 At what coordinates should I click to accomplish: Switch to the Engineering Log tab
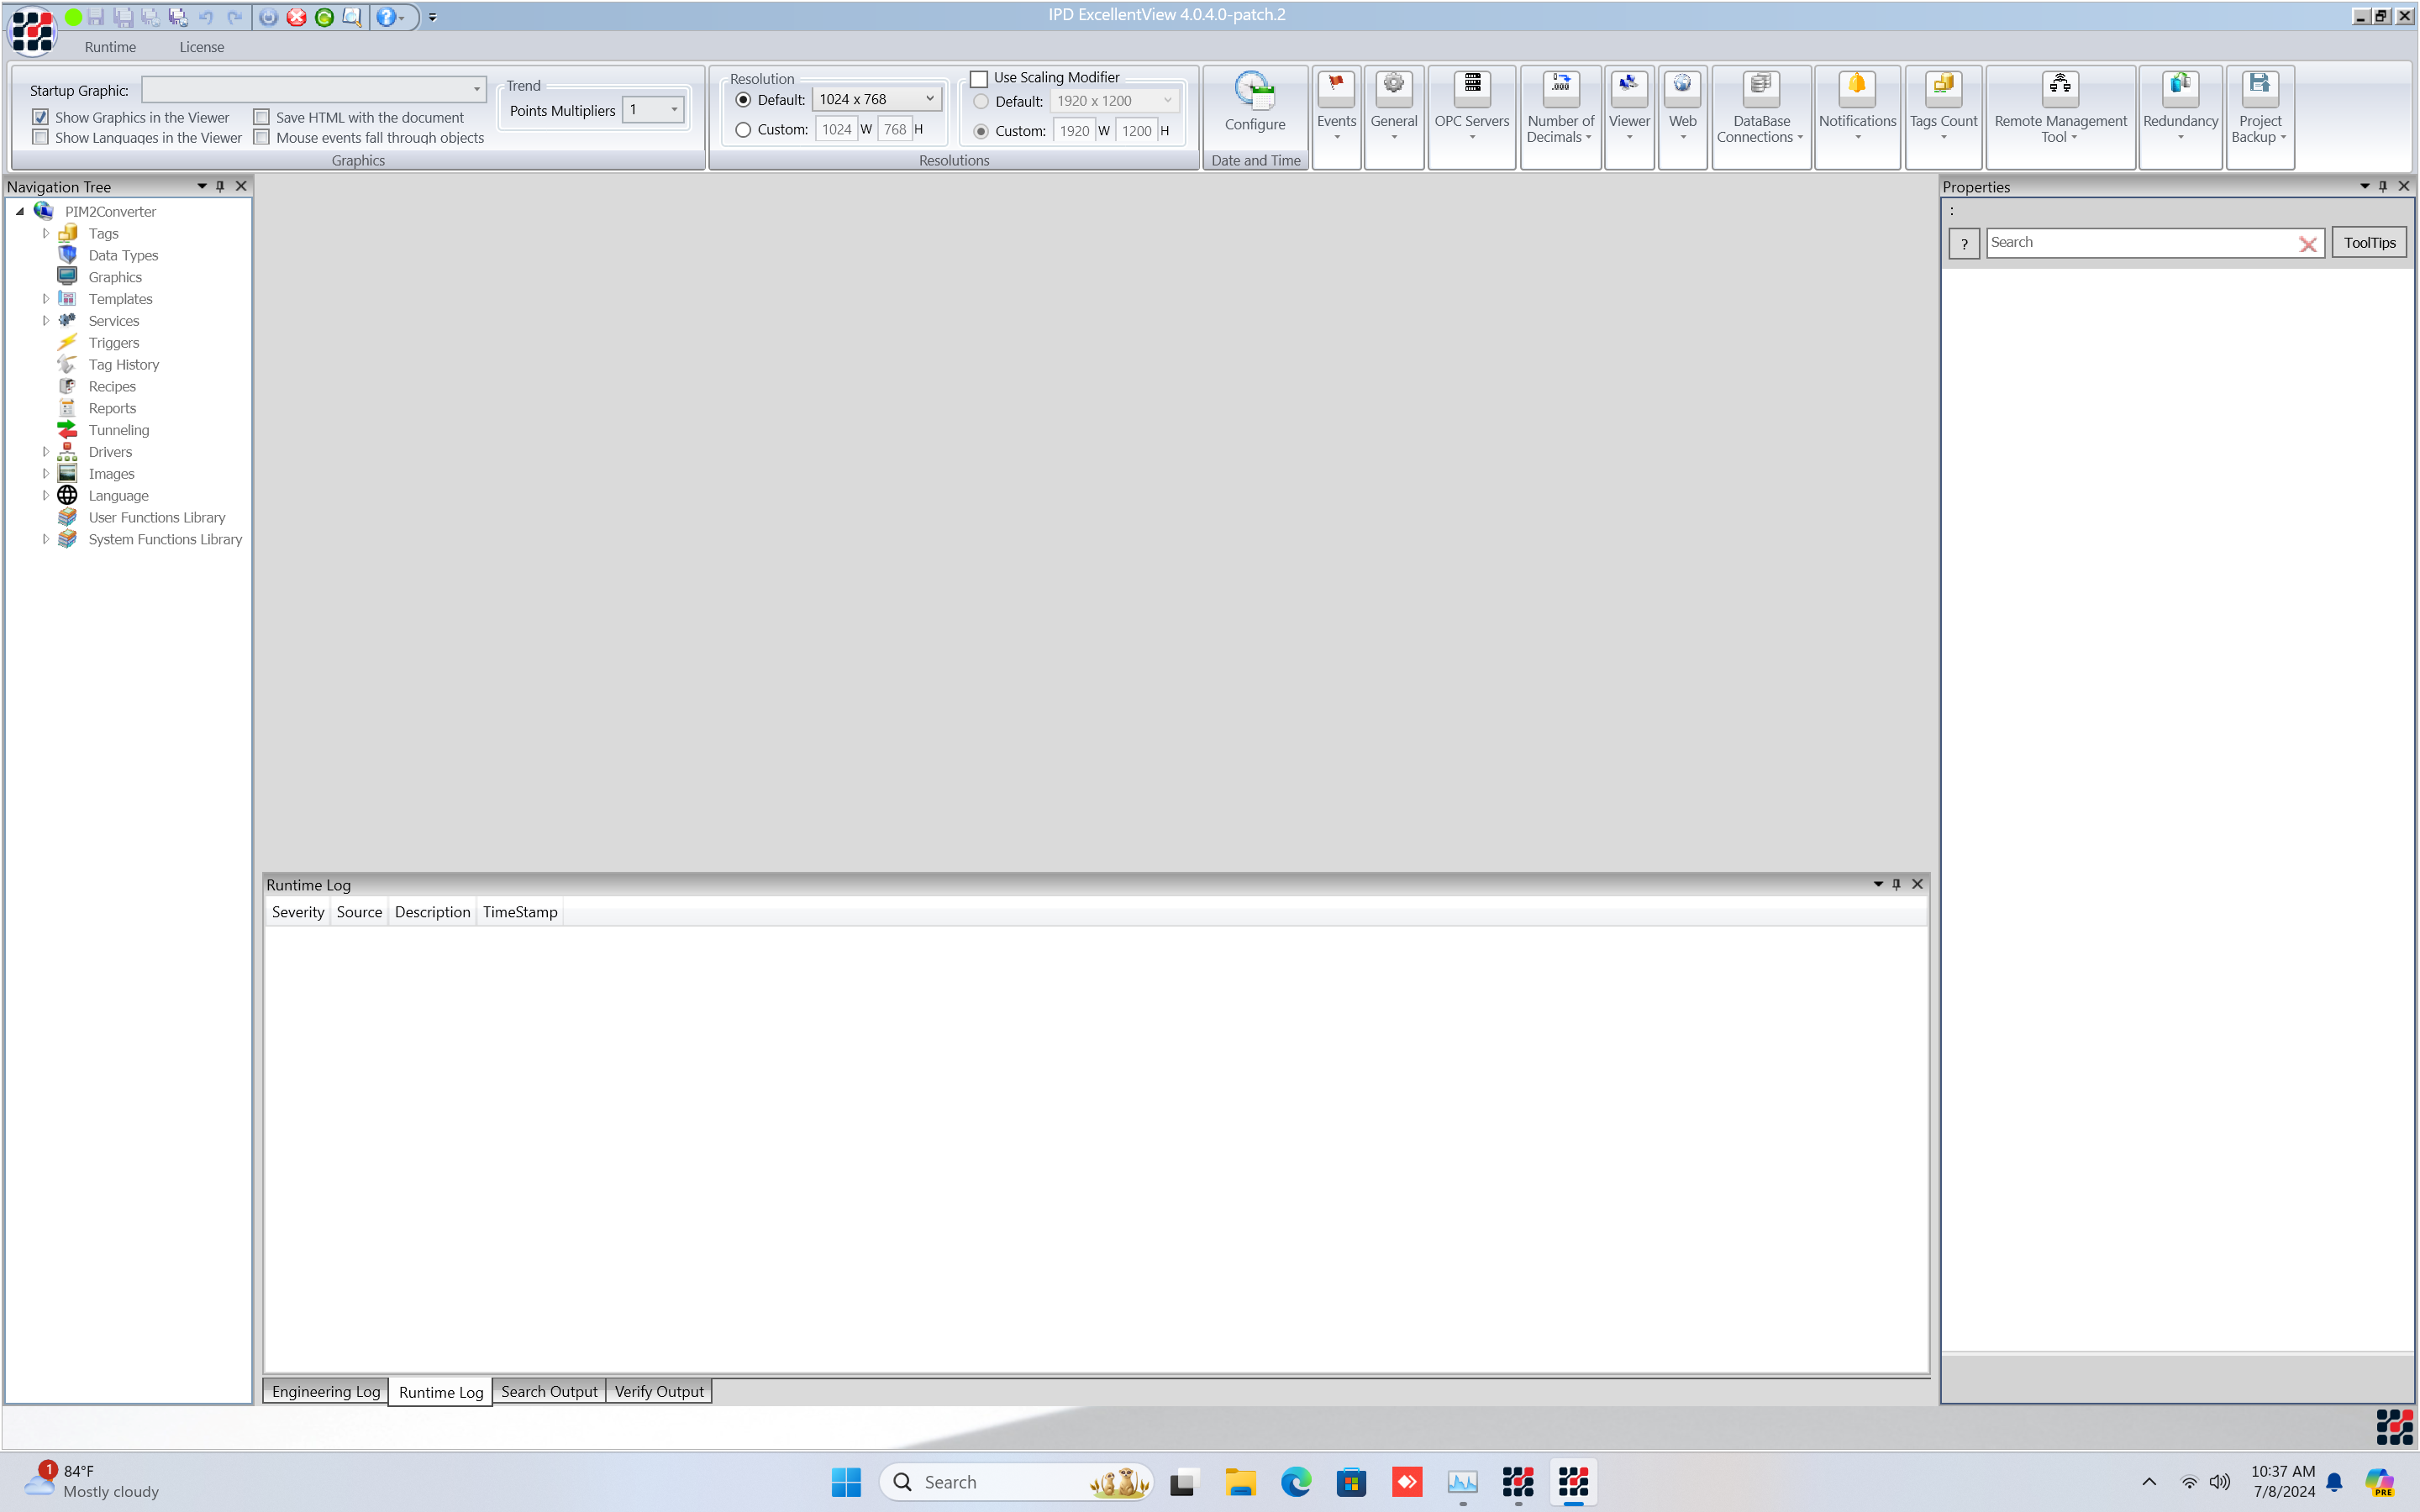pyautogui.click(x=326, y=1391)
